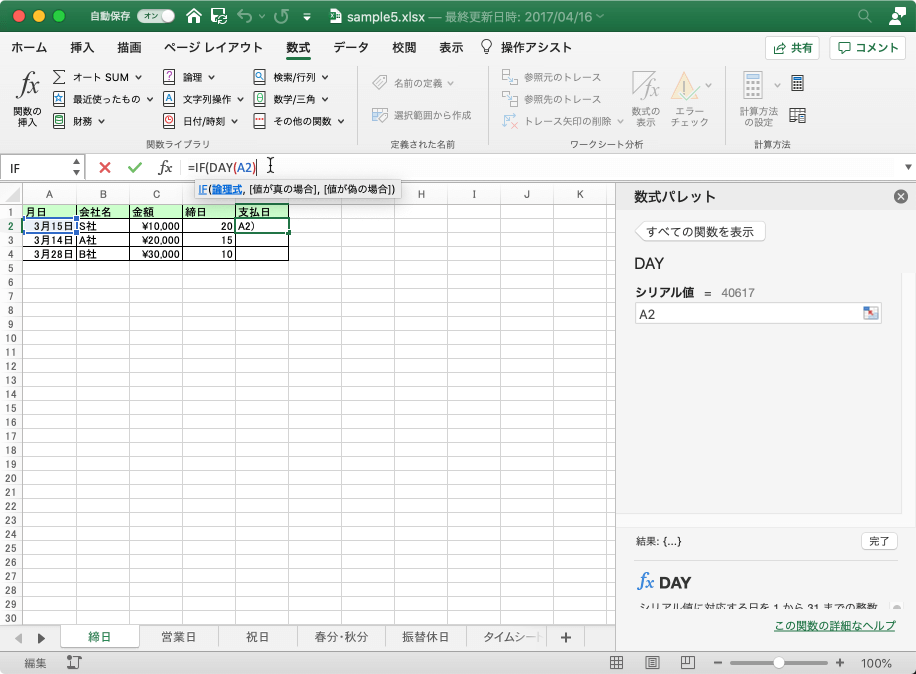Click the Error Checking (エラーチェック) icon
This screenshot has height=674, width=916.
(x=685, y=86)
